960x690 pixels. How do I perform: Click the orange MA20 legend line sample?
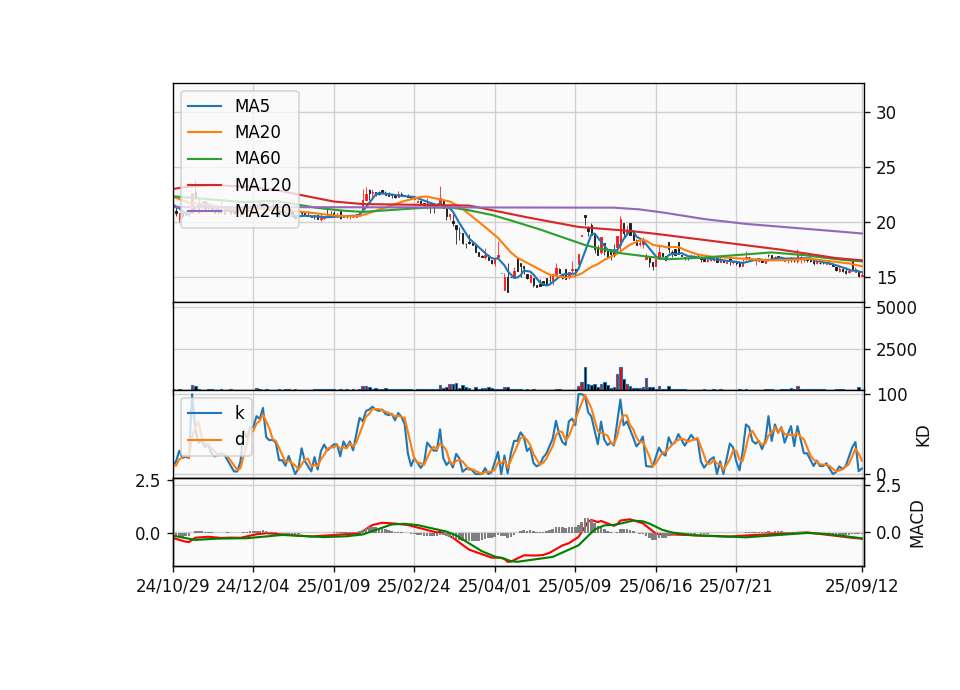(204, 132)
